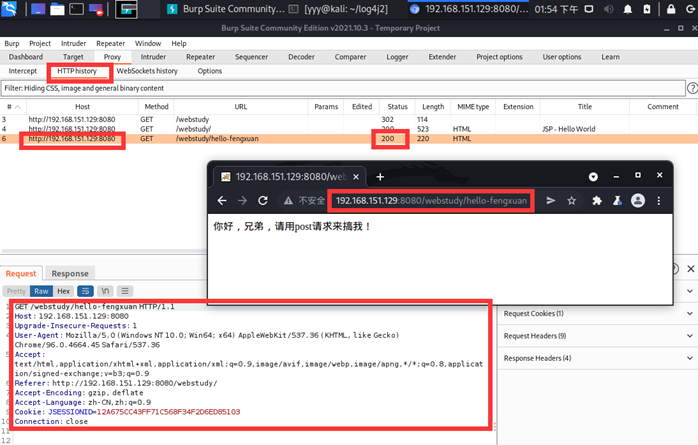Sort history by Status column header
The width and height of the screenshot is (698, 445).
(398, 107)
